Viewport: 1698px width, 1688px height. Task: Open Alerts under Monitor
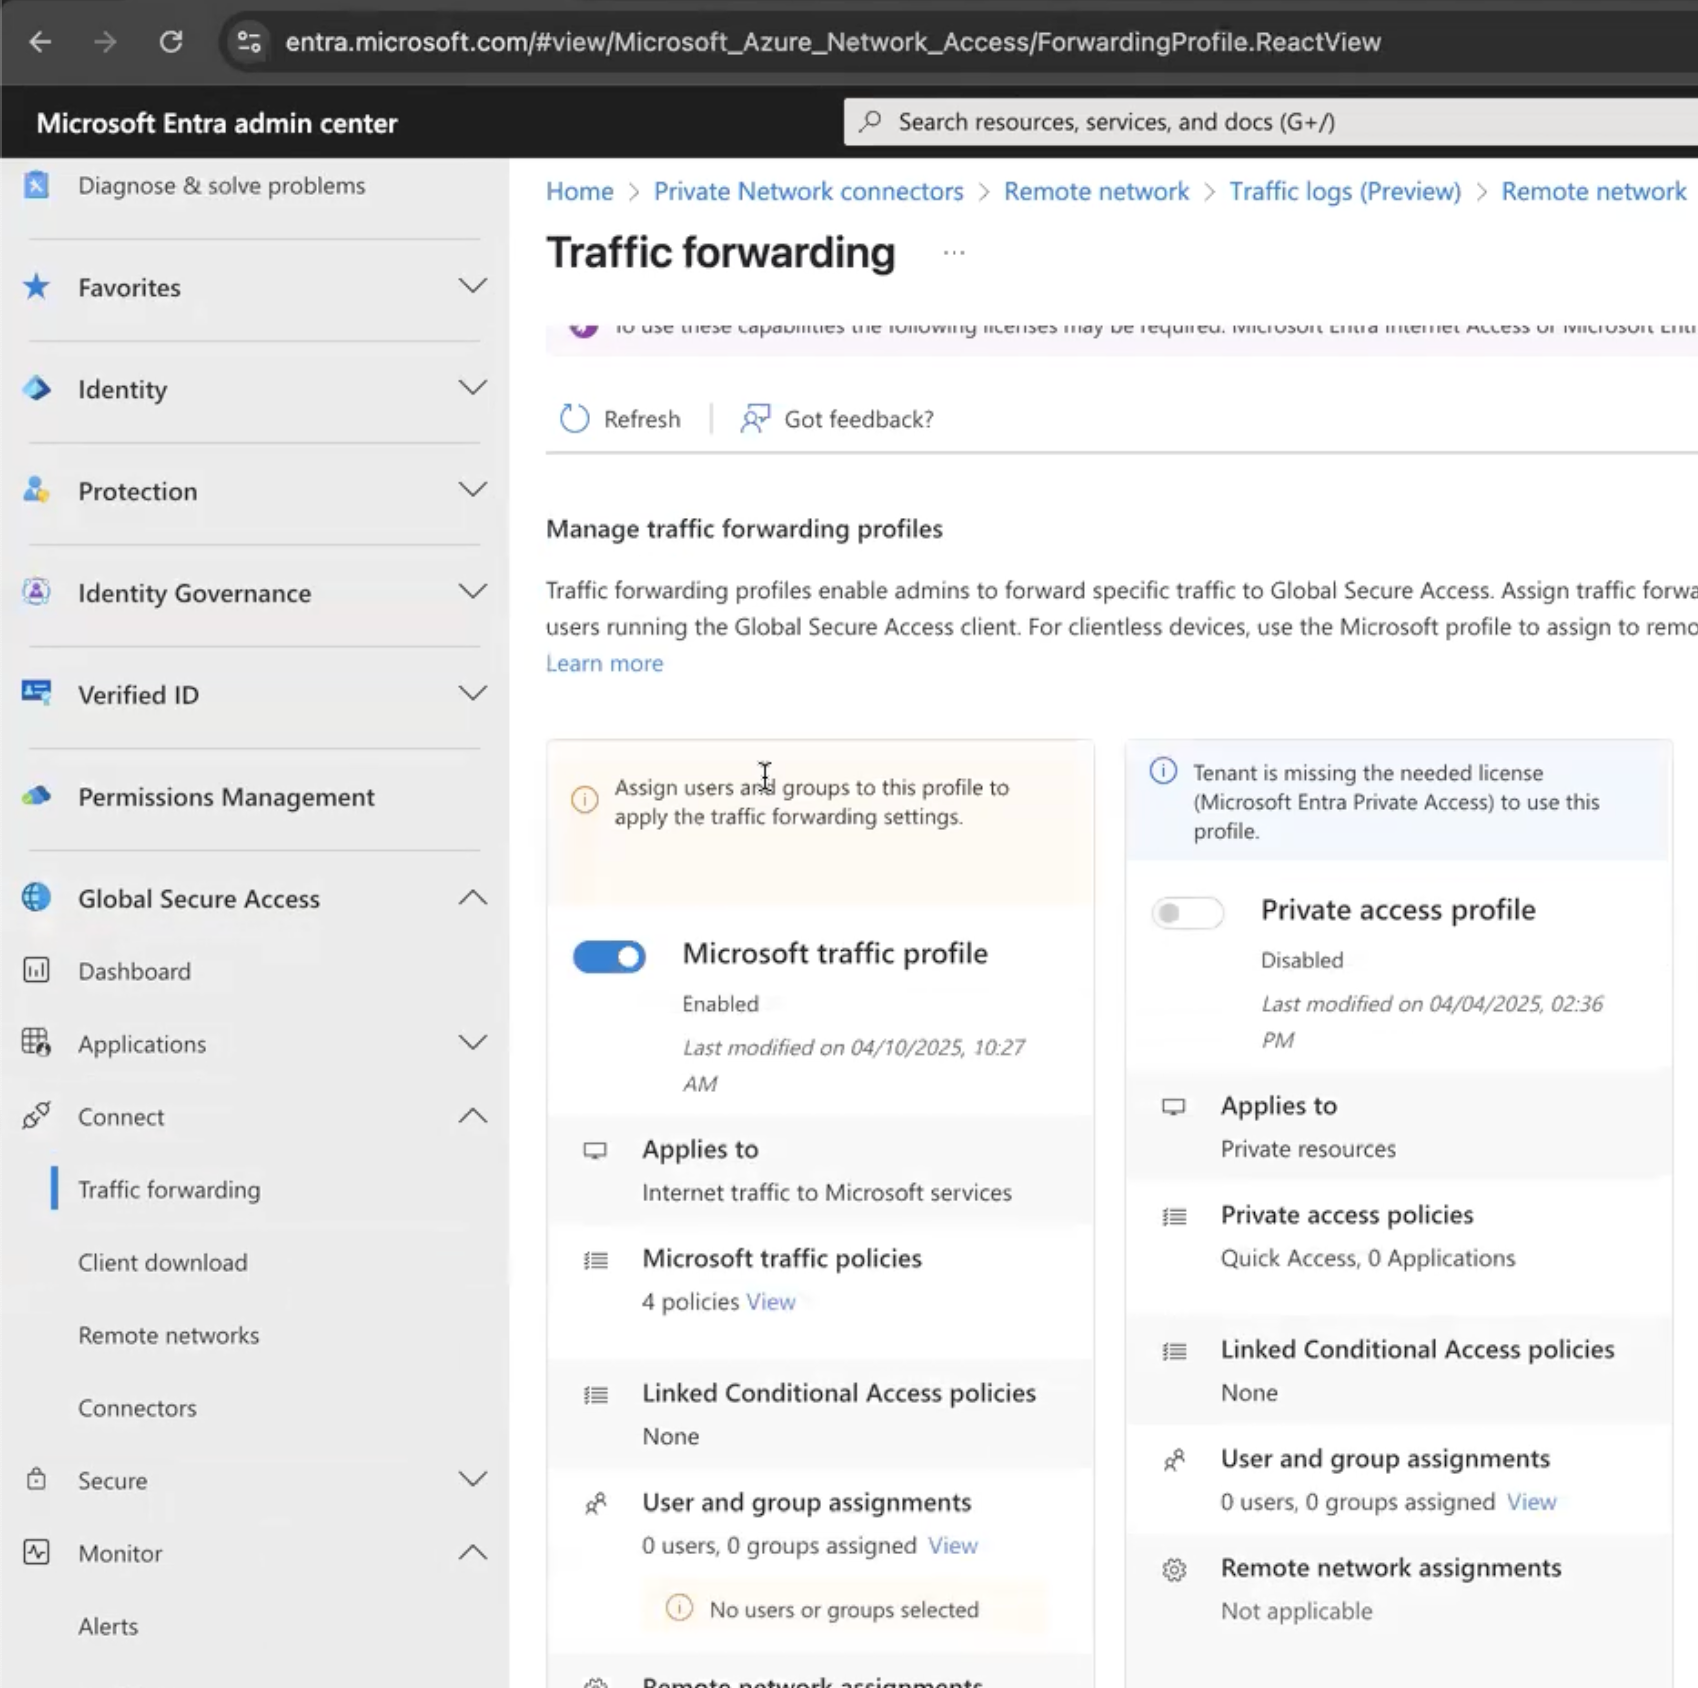pyautogui.click(x=108, y=1626)
